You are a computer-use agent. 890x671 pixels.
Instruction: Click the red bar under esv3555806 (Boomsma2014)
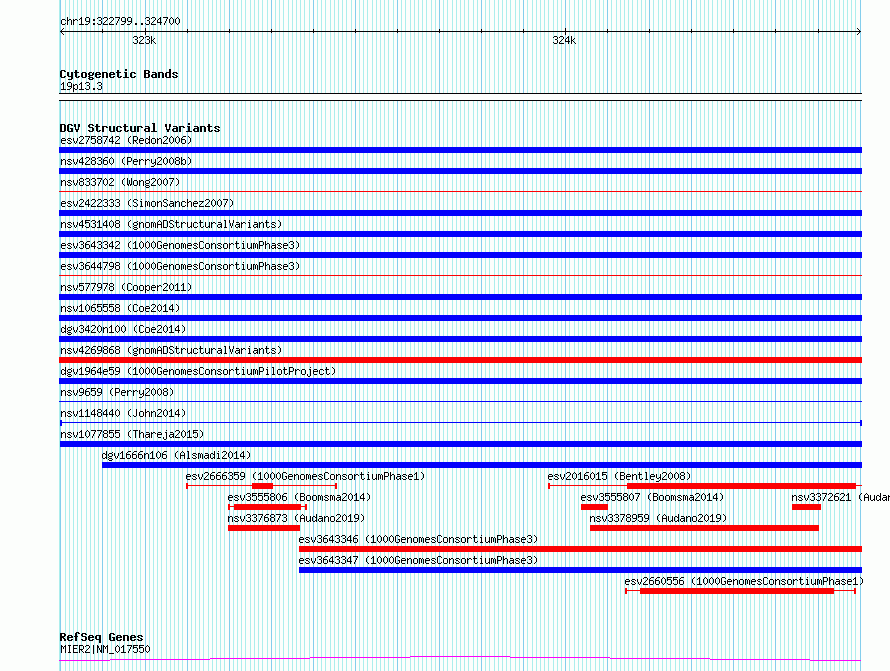pos(267,507)
